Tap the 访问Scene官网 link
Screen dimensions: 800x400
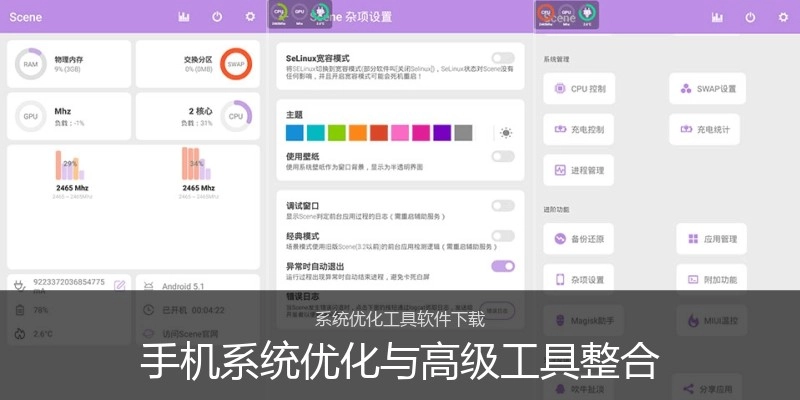190,334
